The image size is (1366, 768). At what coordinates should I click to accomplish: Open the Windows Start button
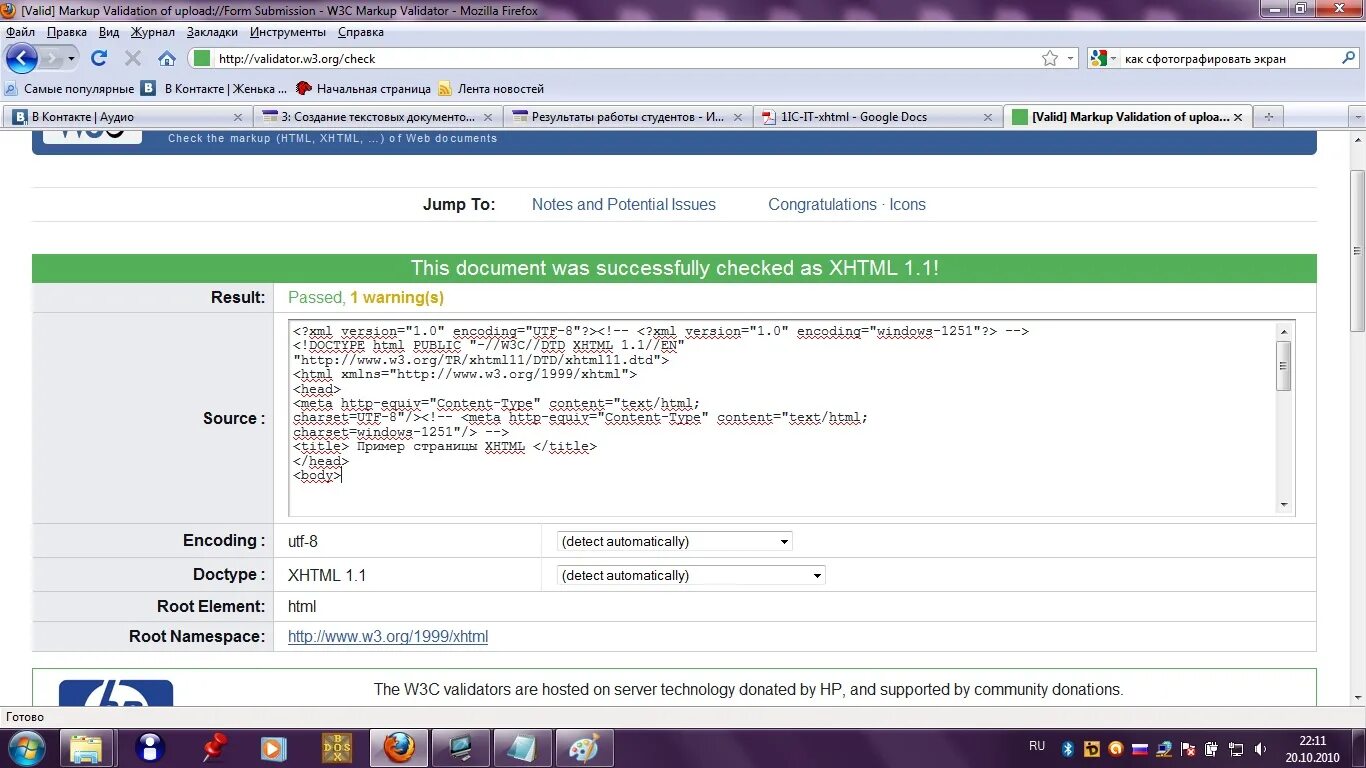coord(25,747)
